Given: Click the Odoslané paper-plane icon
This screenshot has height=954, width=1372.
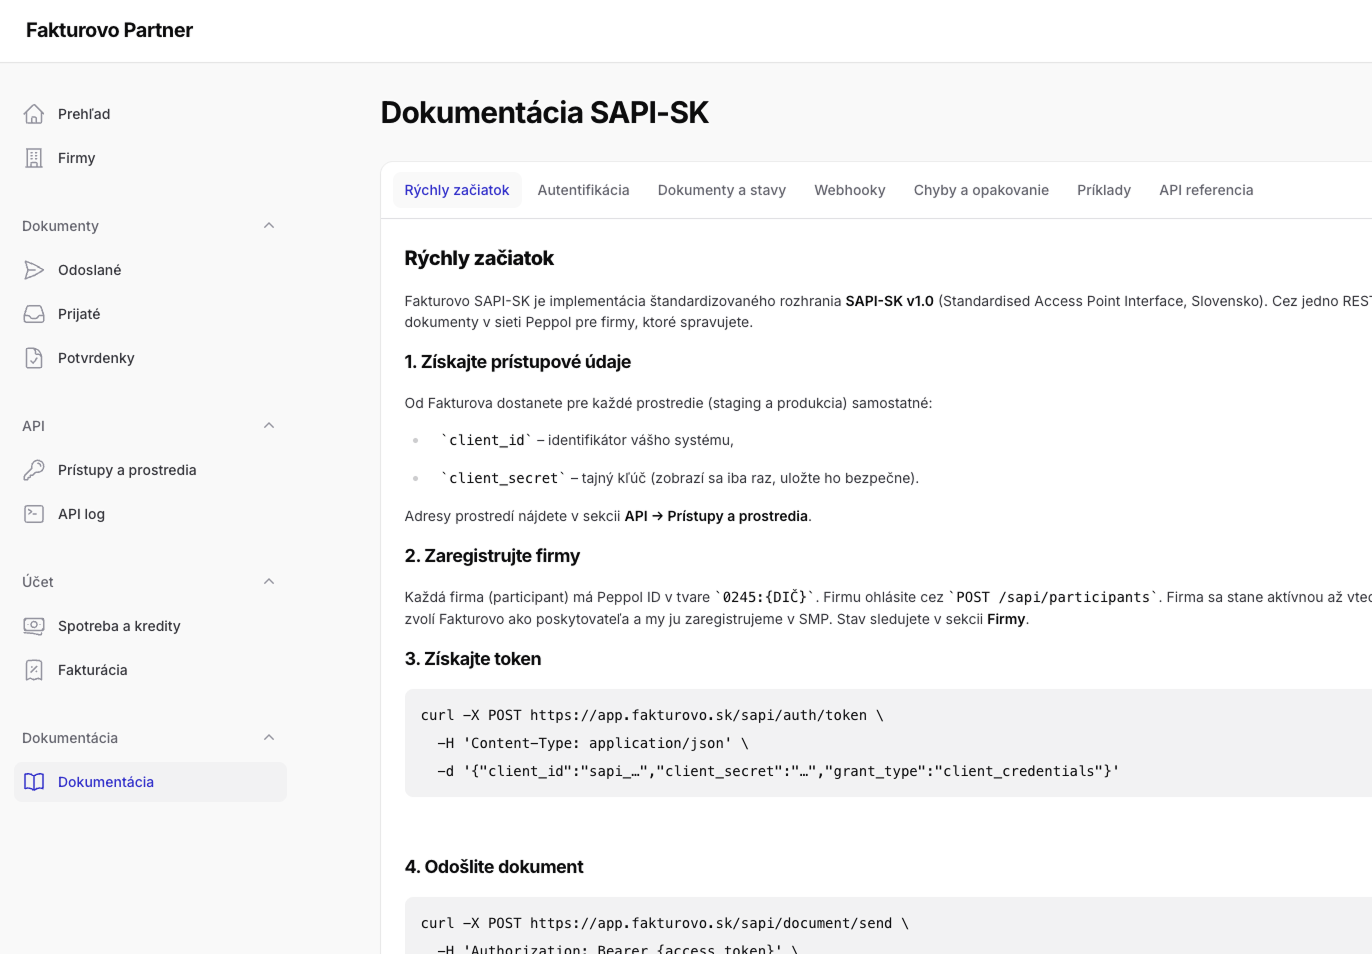Looking at the screenshot, I should [x=34, y=270].
